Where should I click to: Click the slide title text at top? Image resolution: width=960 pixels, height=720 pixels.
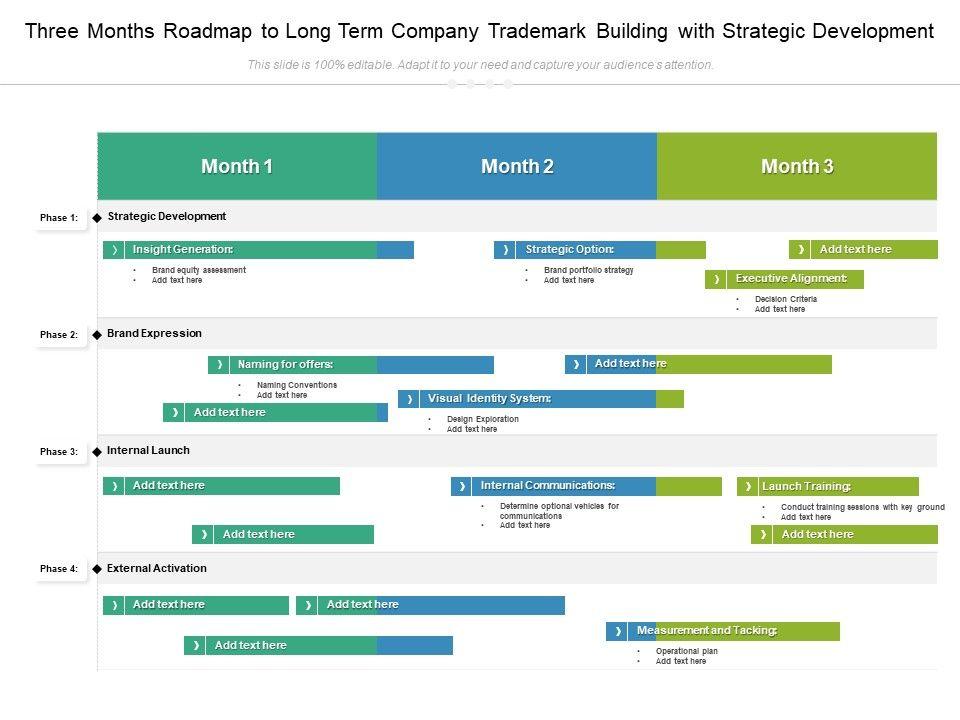point(480,31)
